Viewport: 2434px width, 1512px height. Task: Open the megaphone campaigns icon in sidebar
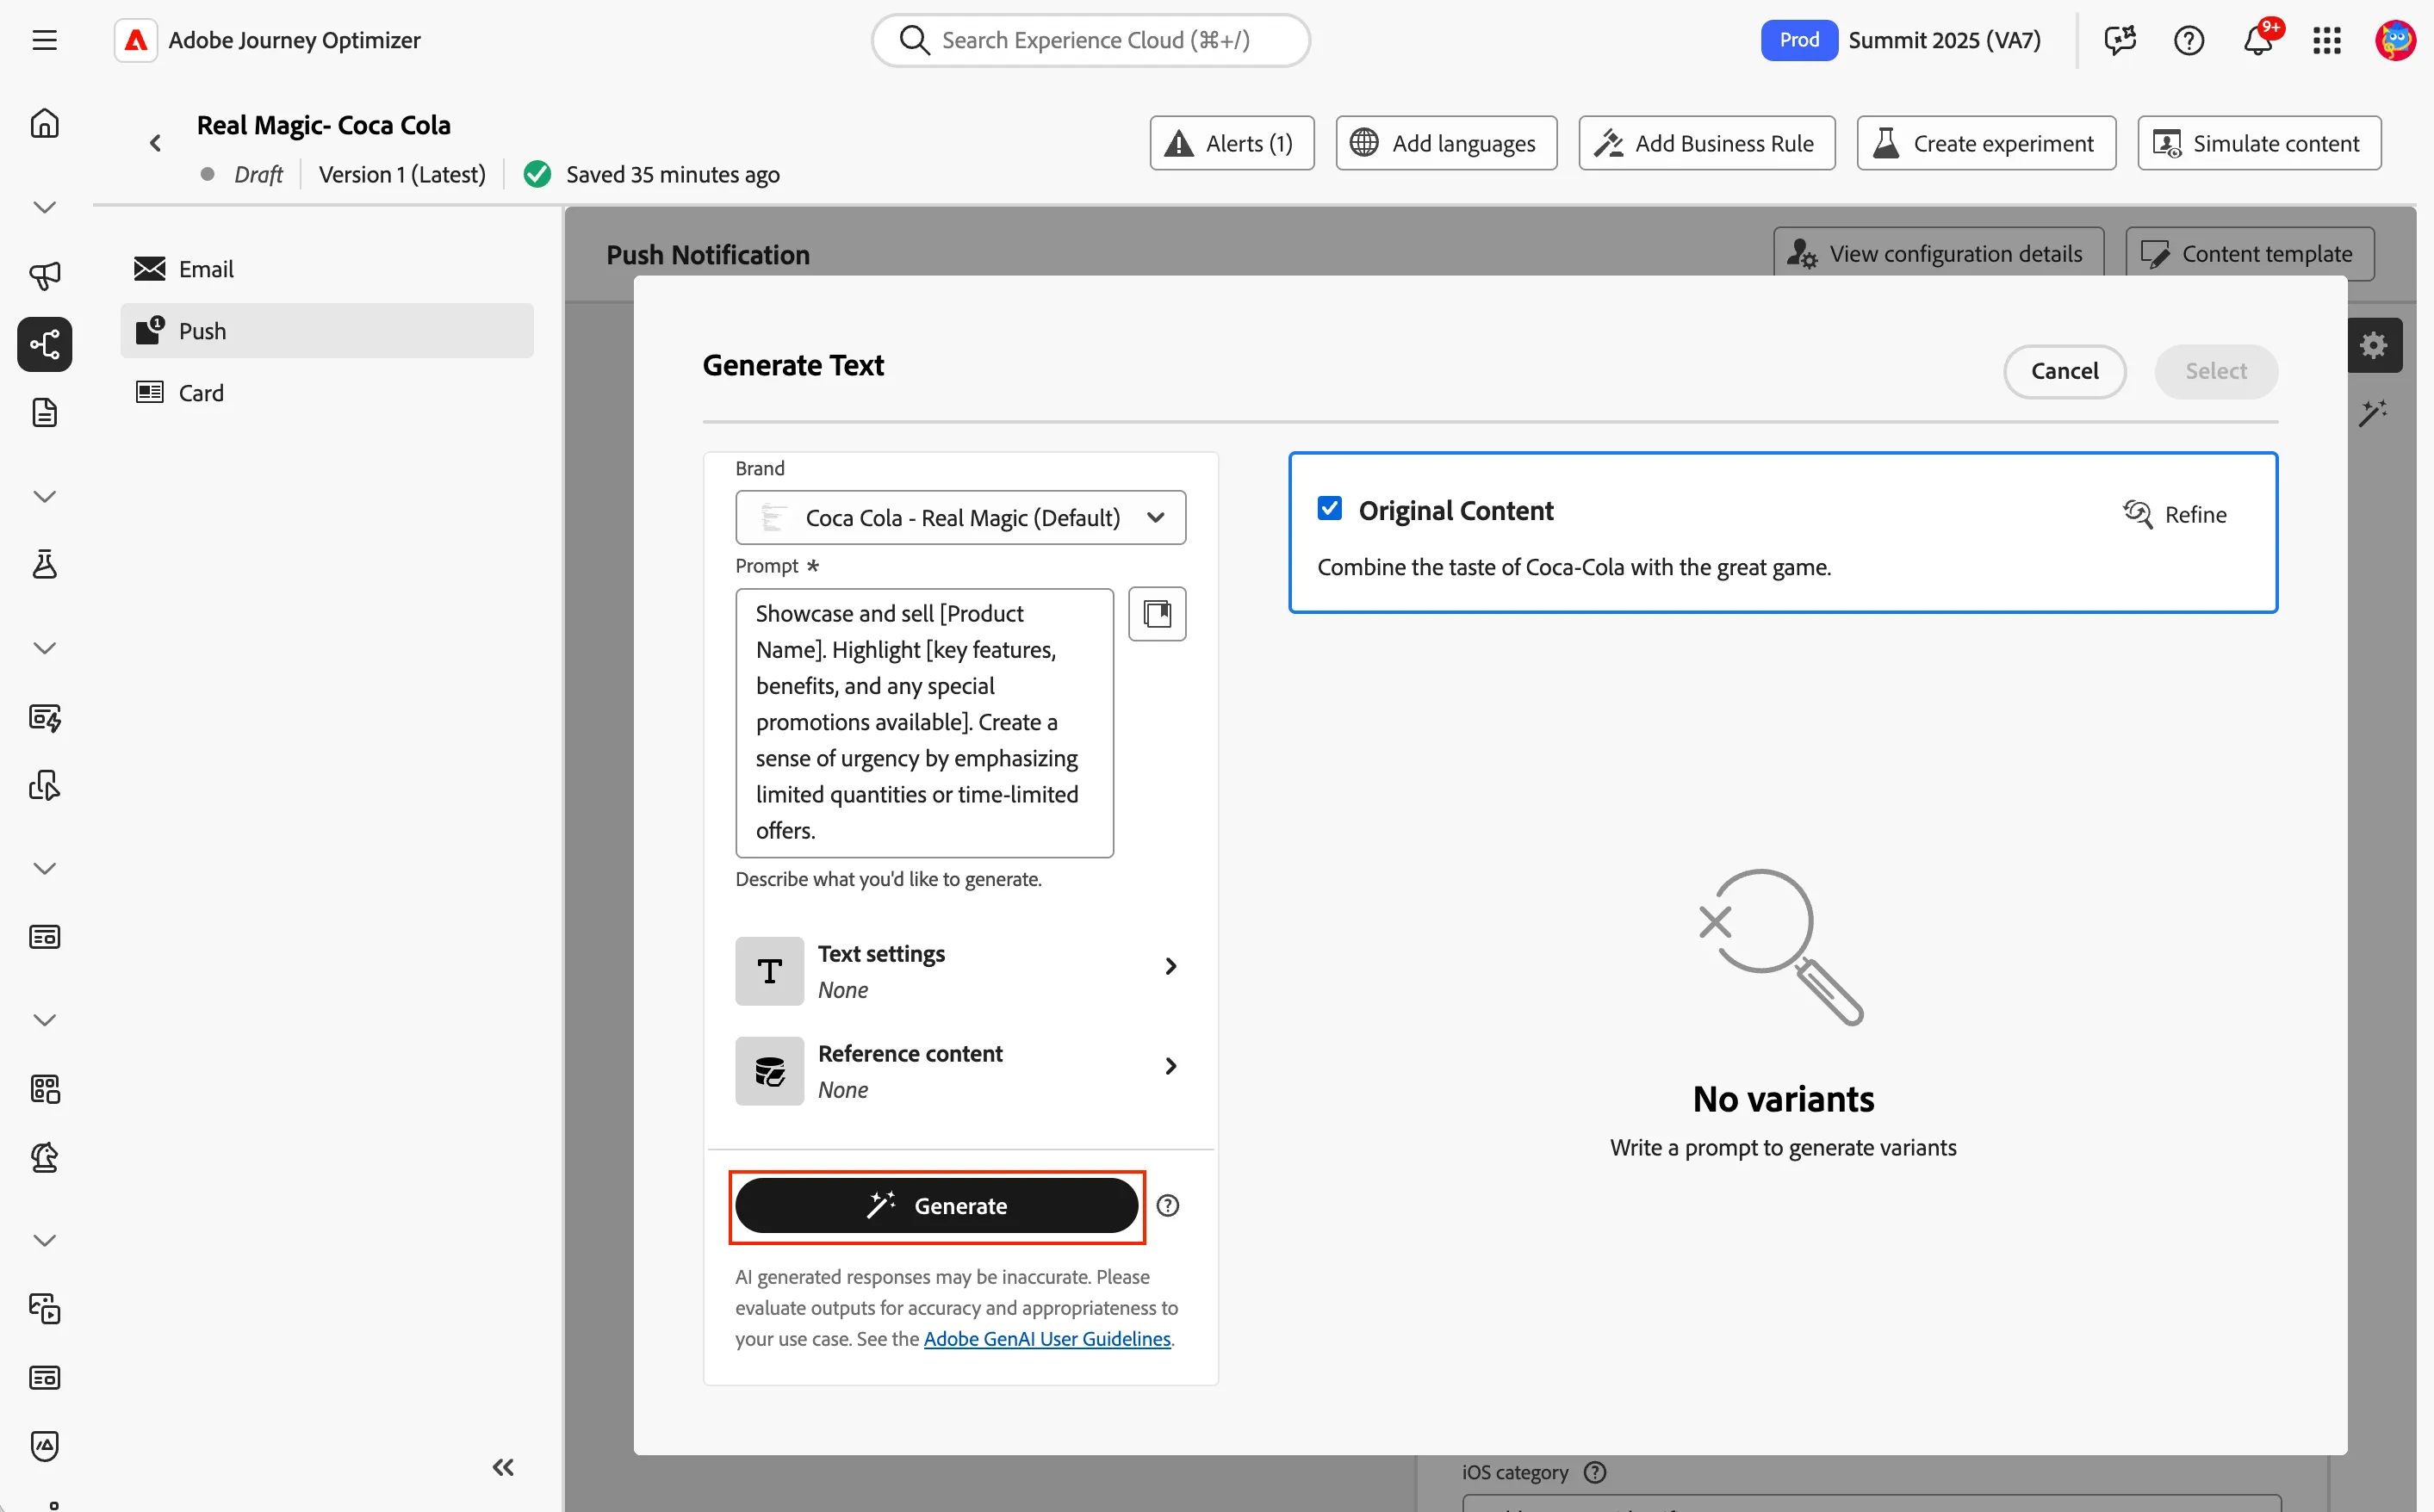point(44,276)
